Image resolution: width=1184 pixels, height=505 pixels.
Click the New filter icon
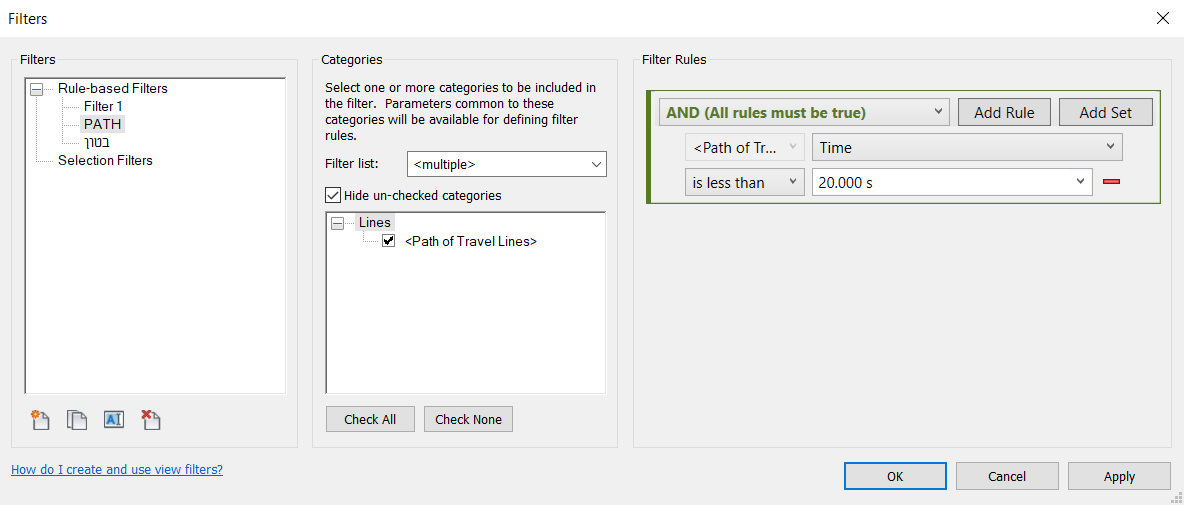(40, 420)
